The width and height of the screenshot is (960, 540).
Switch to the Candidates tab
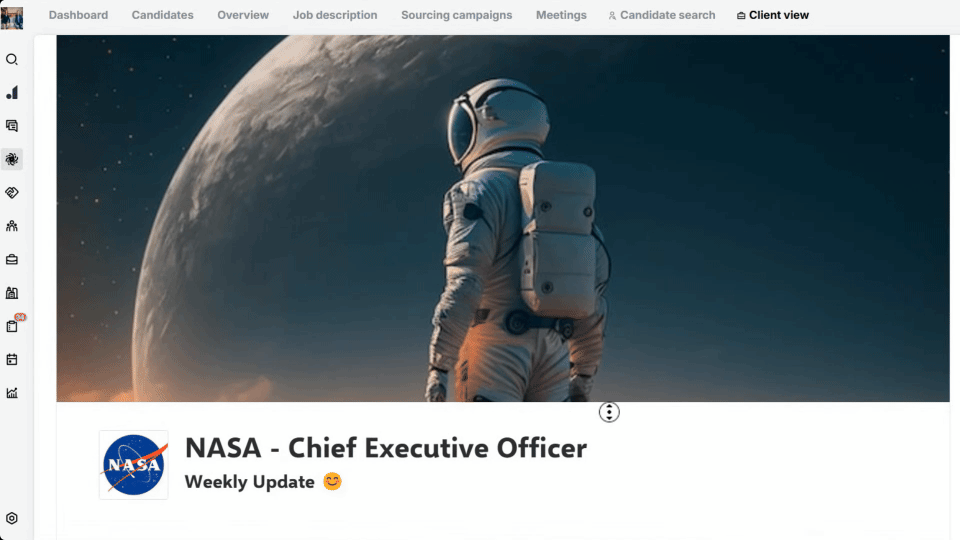tap(162, 15)
